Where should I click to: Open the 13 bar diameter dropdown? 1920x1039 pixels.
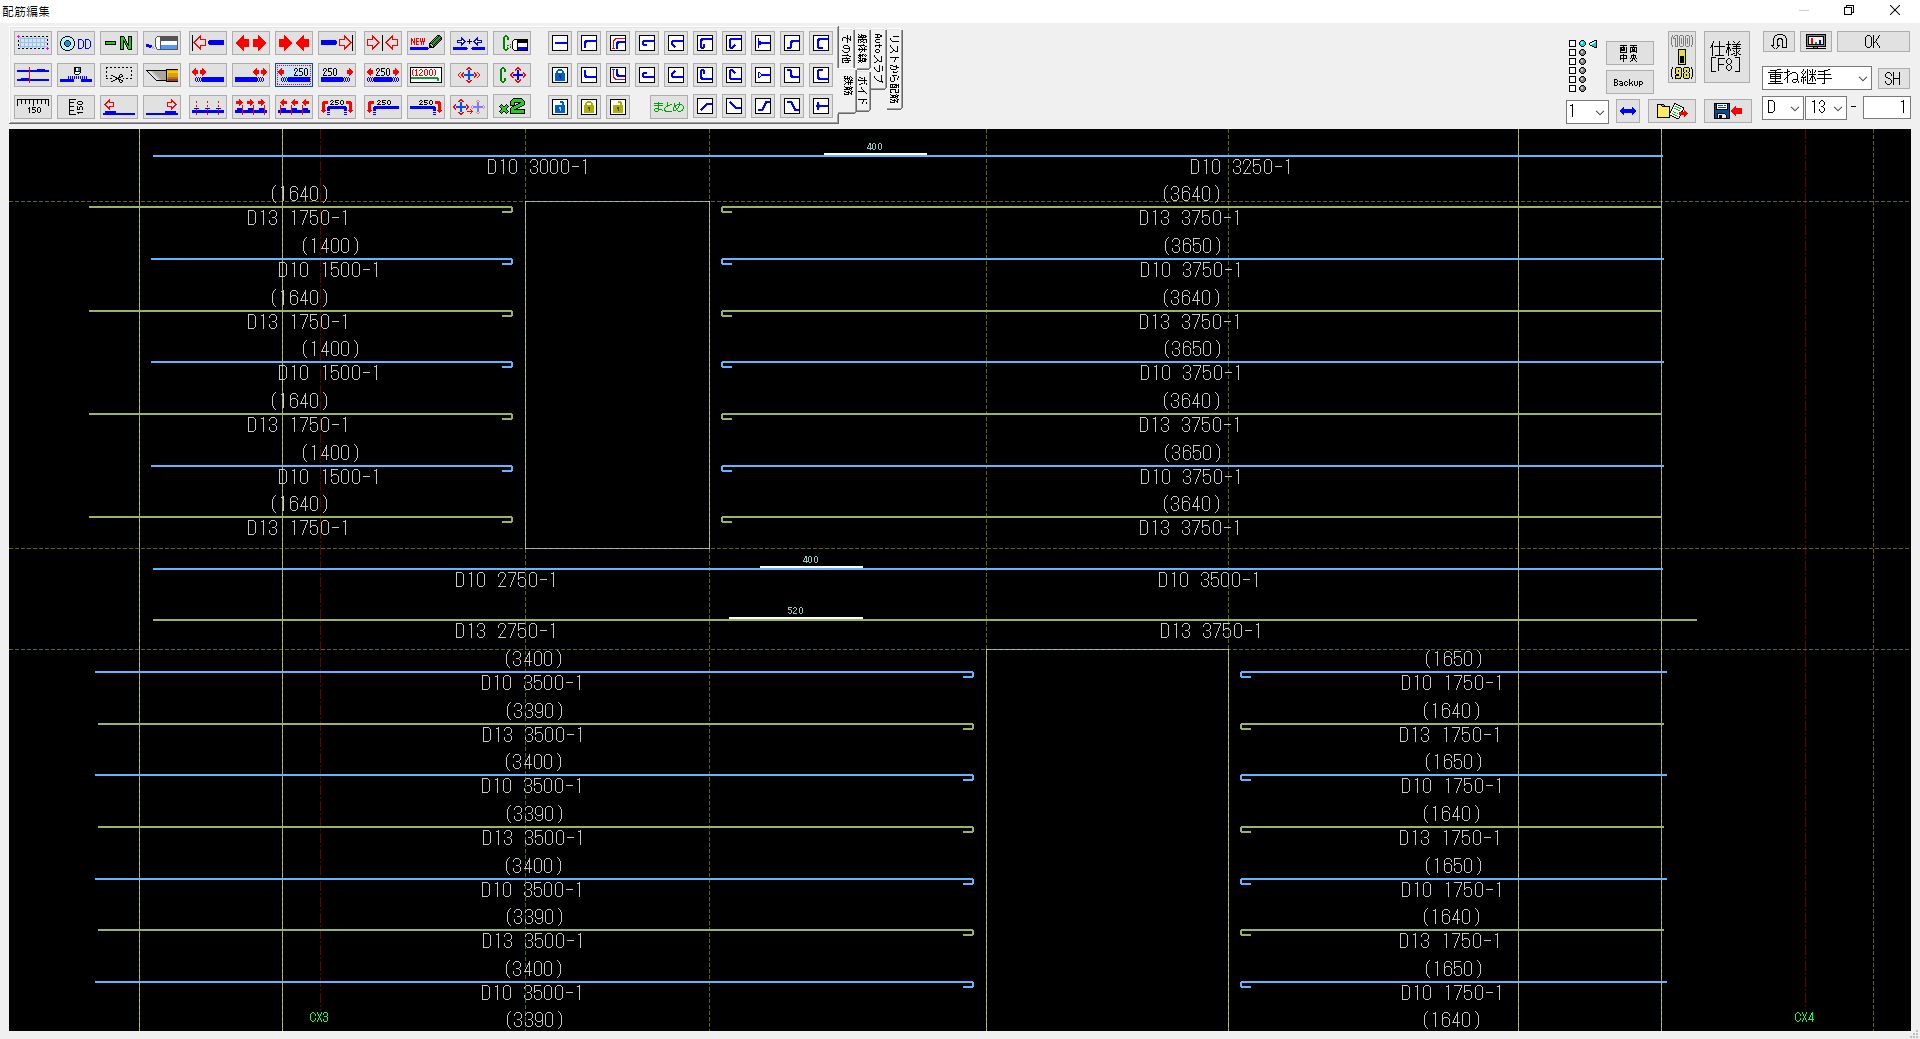click(x=1826, y=107)
